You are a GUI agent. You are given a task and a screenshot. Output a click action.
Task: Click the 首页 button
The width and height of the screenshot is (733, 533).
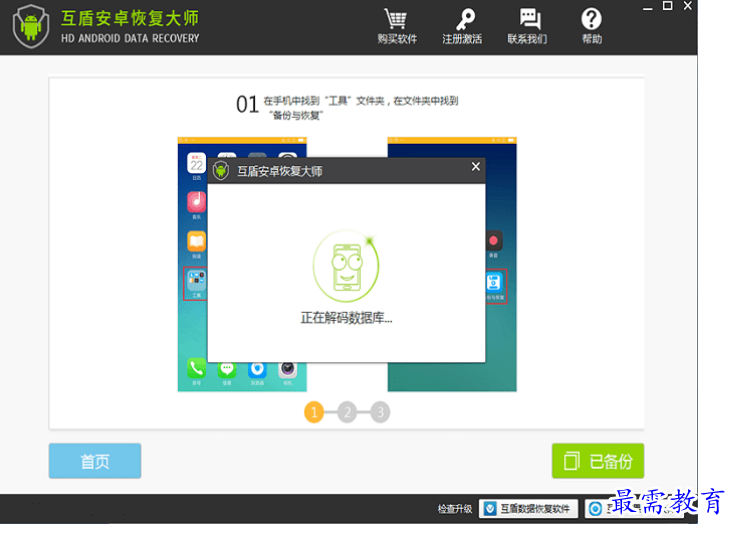pos(95,461)
